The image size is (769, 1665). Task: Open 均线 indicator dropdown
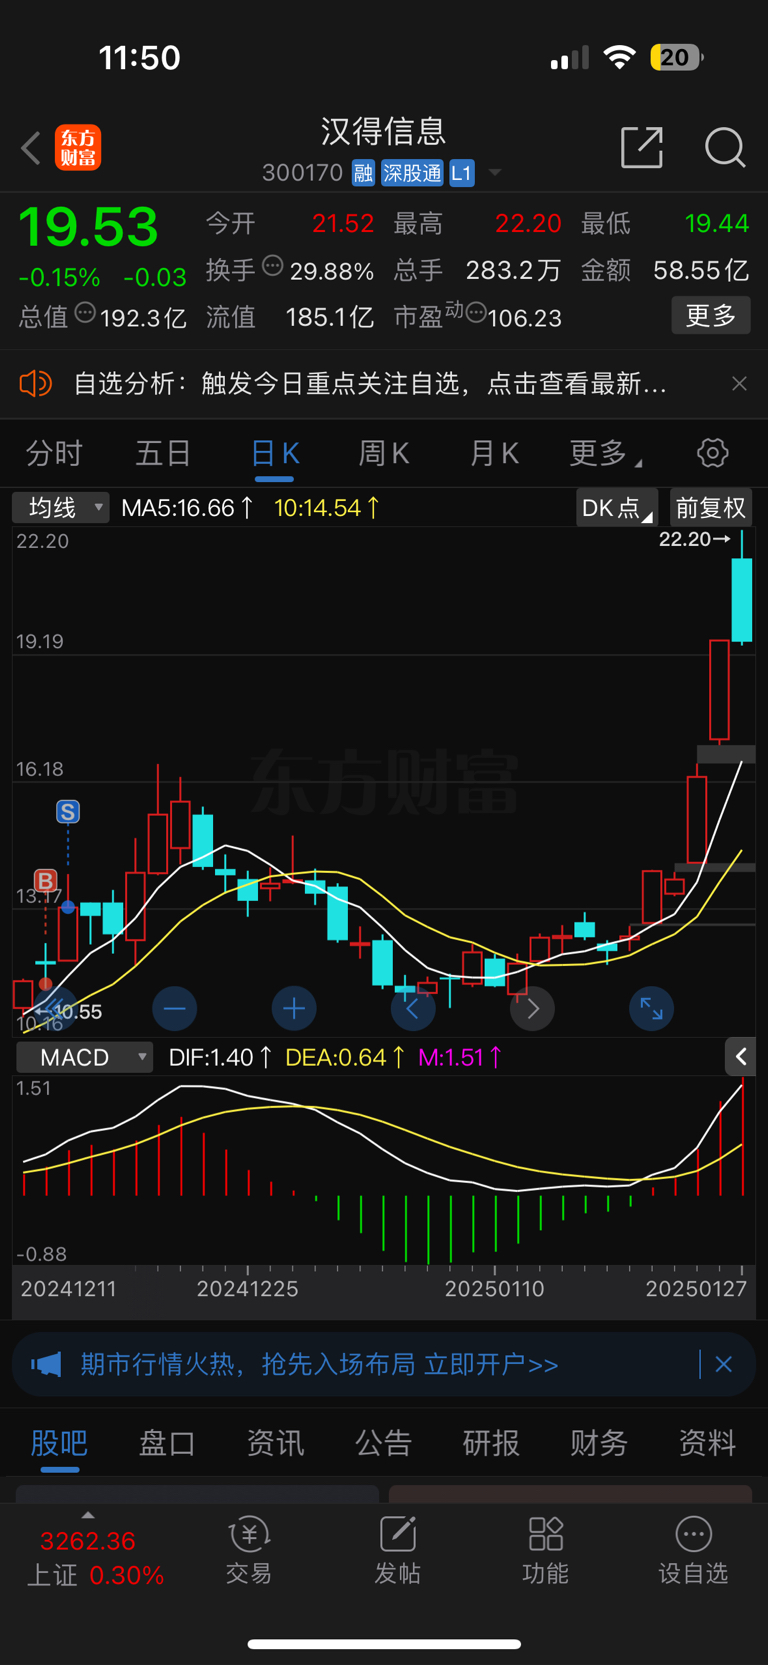[60, 508]
